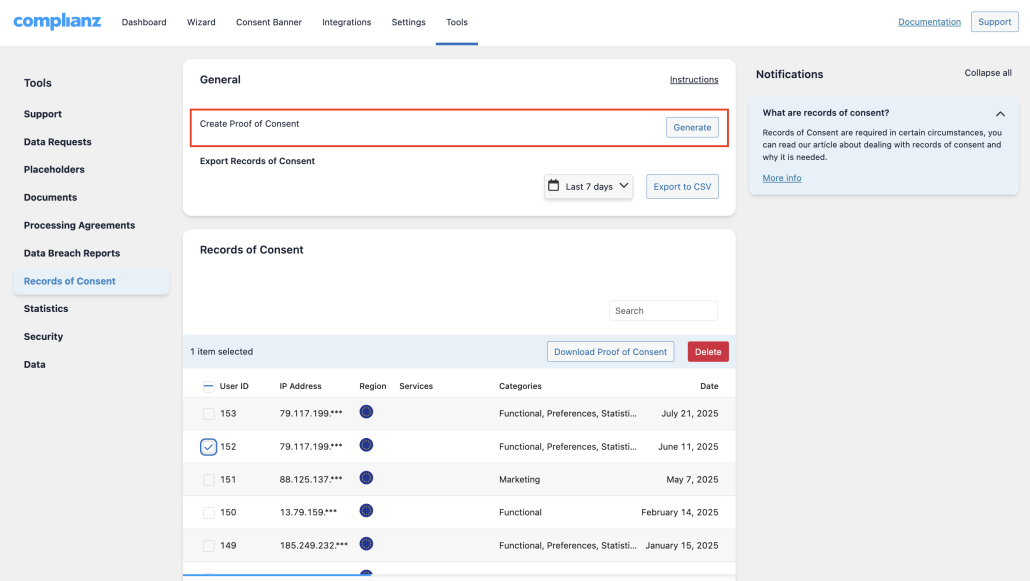The height and width of the screenshot is (581, 1030).
Task: Sort by the Date column header
Action: click(709, 386)
